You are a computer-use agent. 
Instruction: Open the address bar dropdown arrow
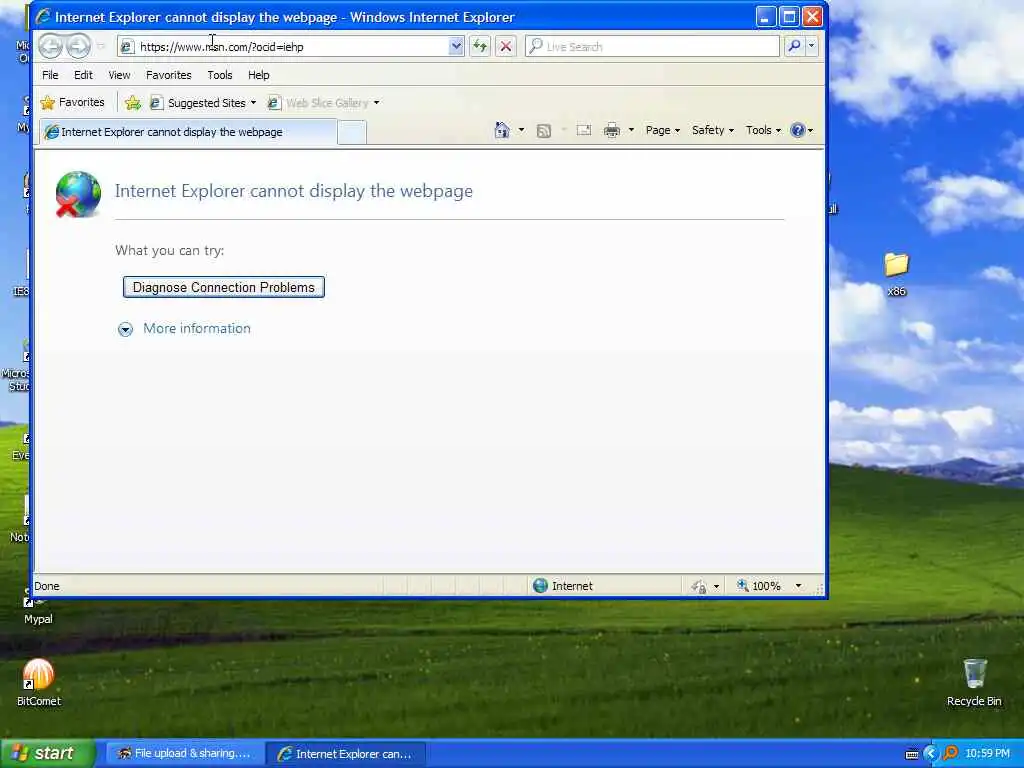point(456,46)
